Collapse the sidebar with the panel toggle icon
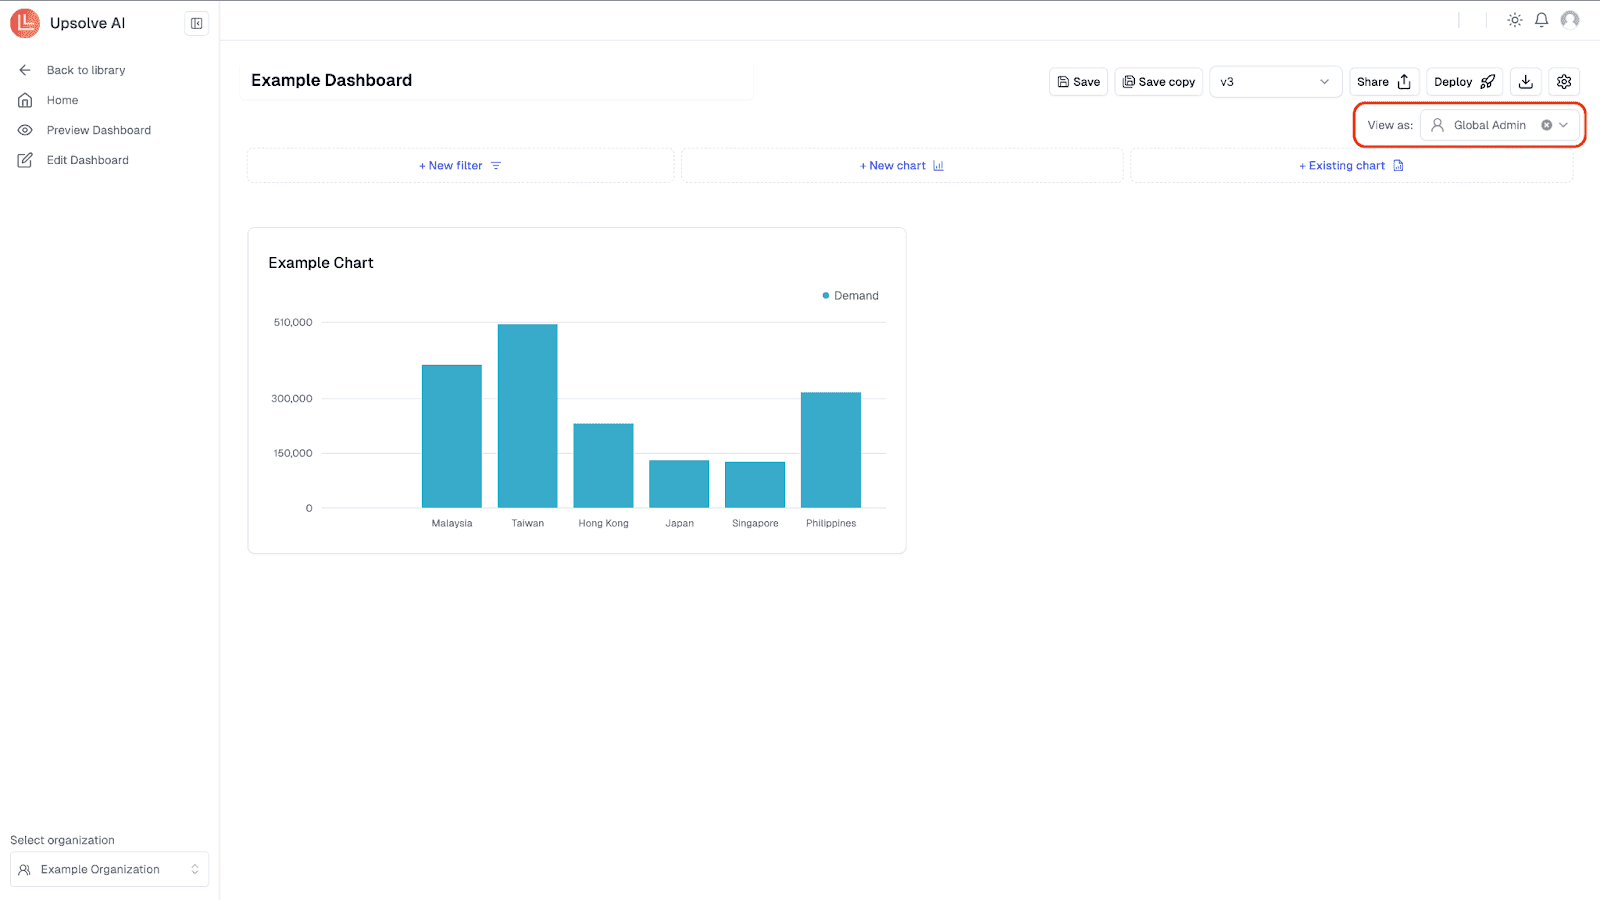This screenshot has width=1600, height=900. [196, 22]
